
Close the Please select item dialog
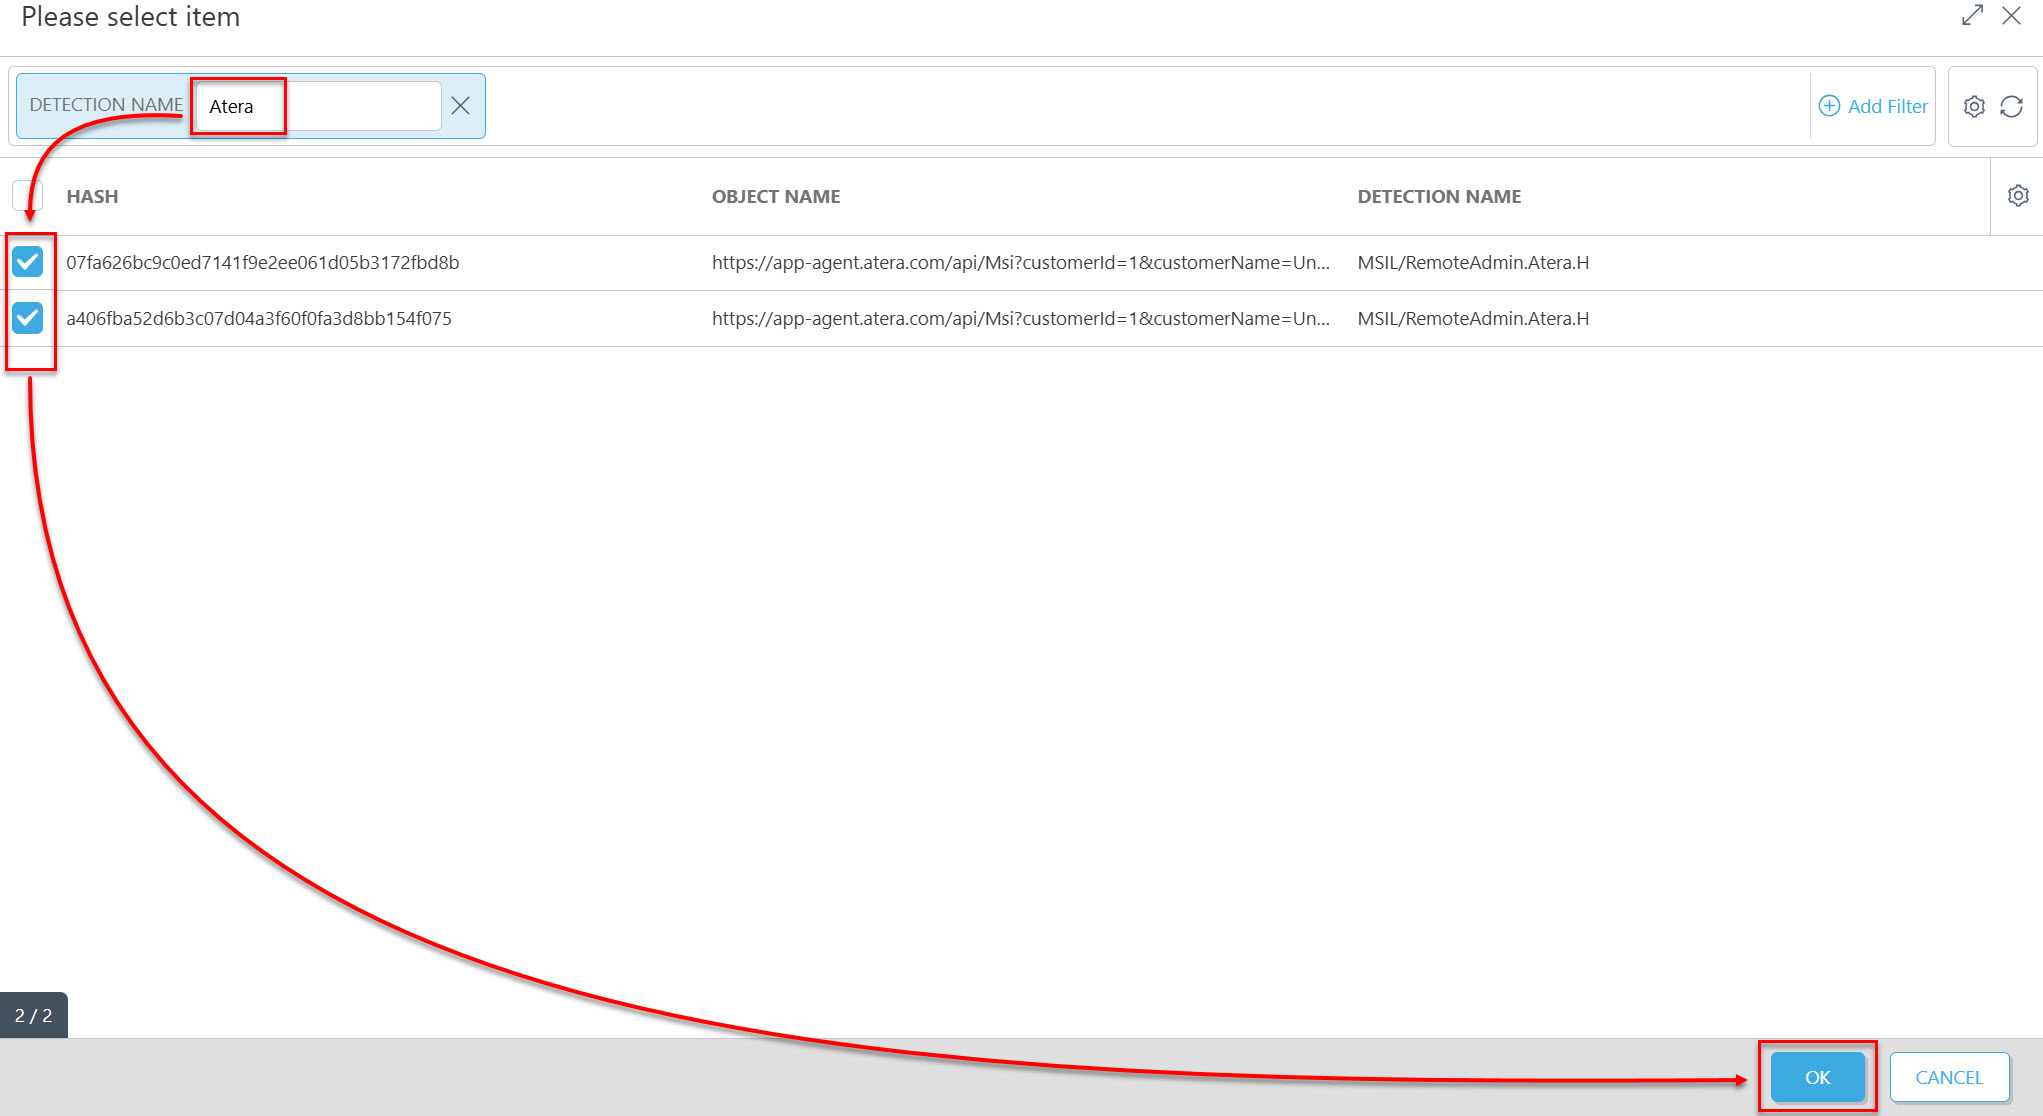pos(2011,15)
